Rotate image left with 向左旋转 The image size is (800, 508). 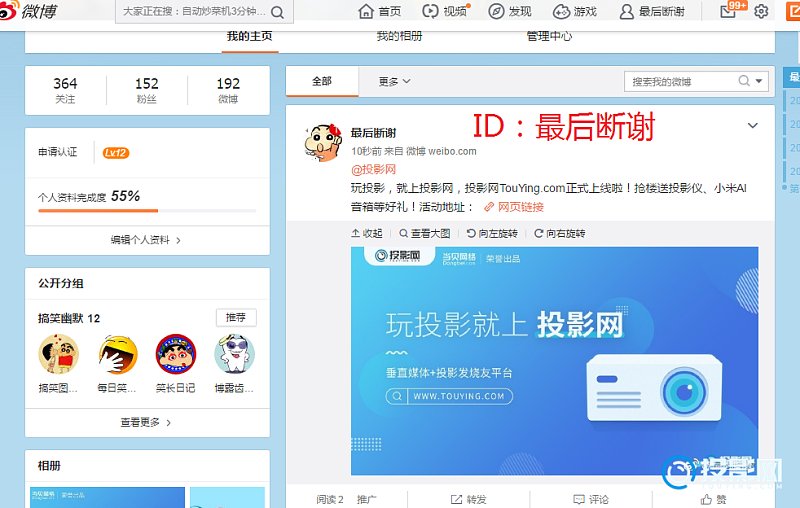point(492,233)
